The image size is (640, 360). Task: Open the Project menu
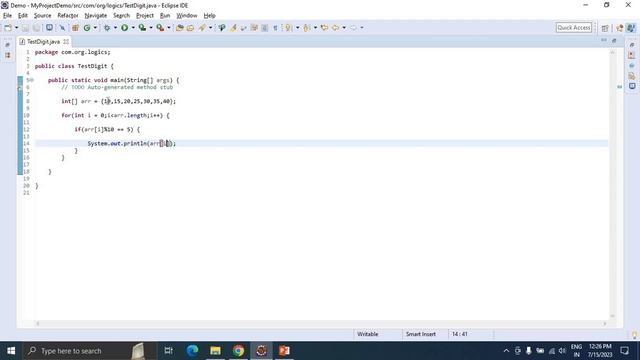tap(145, 16)
